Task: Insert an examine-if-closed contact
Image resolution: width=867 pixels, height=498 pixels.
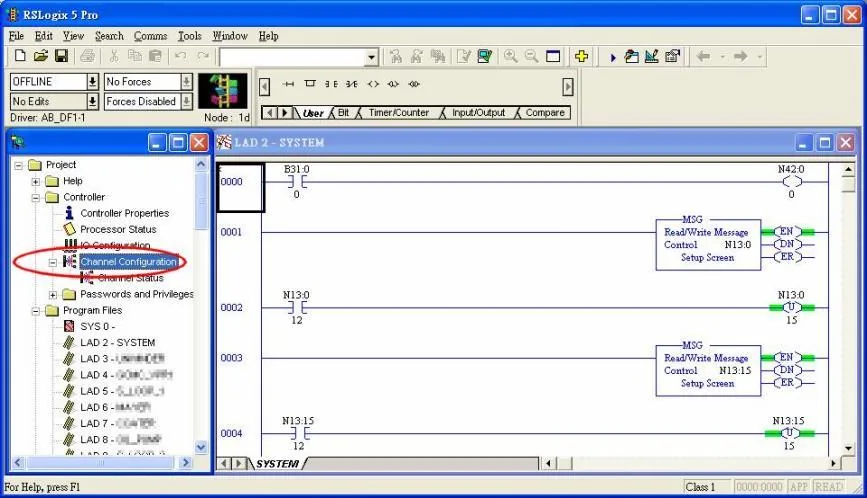Action: click(x=331, y=84)
